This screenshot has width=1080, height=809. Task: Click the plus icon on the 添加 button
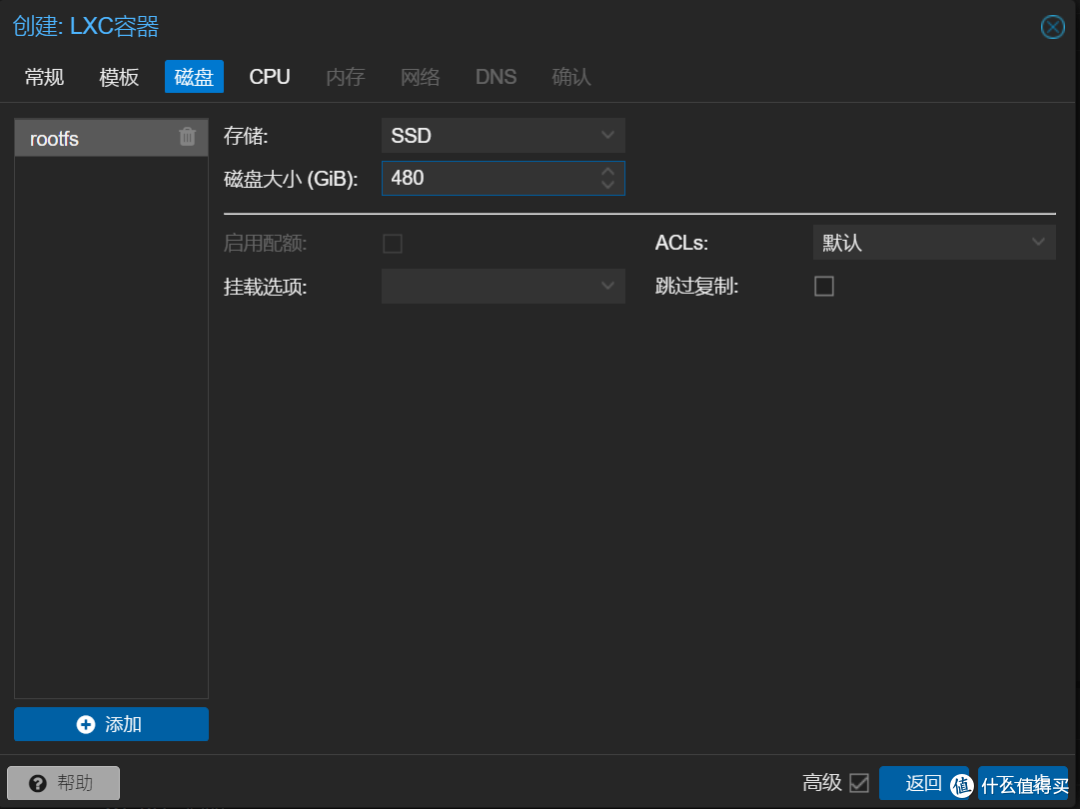click(x=86, y=724)
